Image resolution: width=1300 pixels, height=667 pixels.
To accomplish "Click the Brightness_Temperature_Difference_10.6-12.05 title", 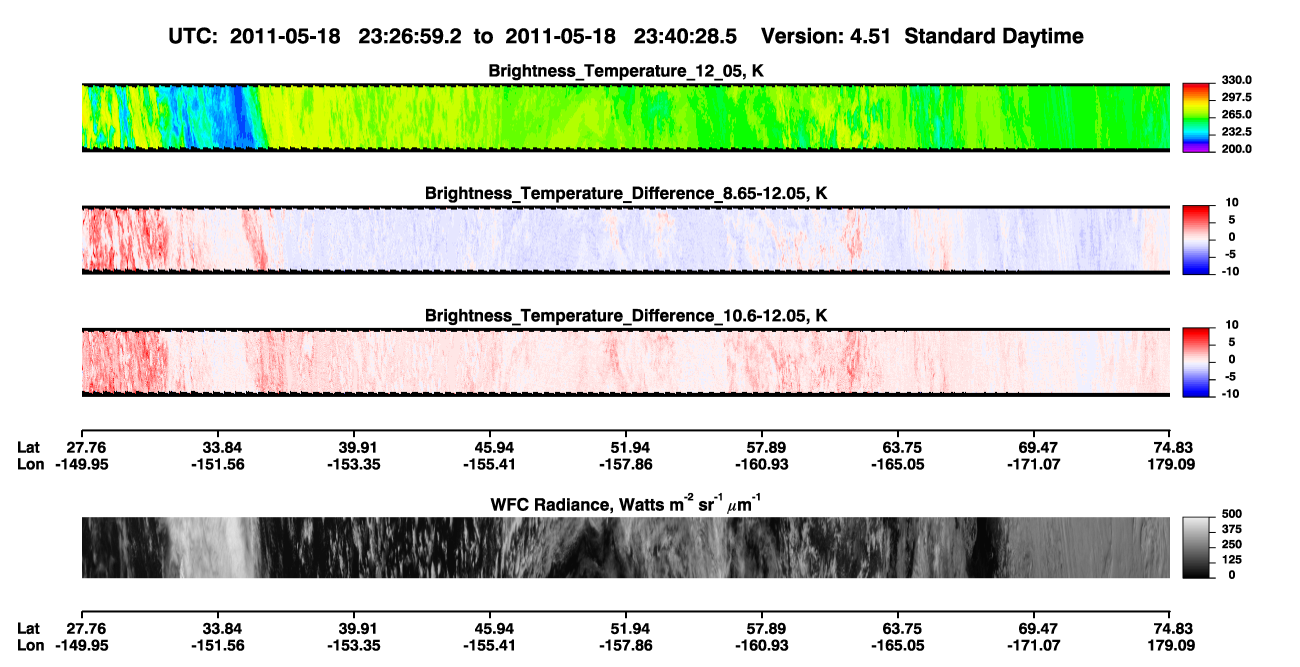I will 626,316.
